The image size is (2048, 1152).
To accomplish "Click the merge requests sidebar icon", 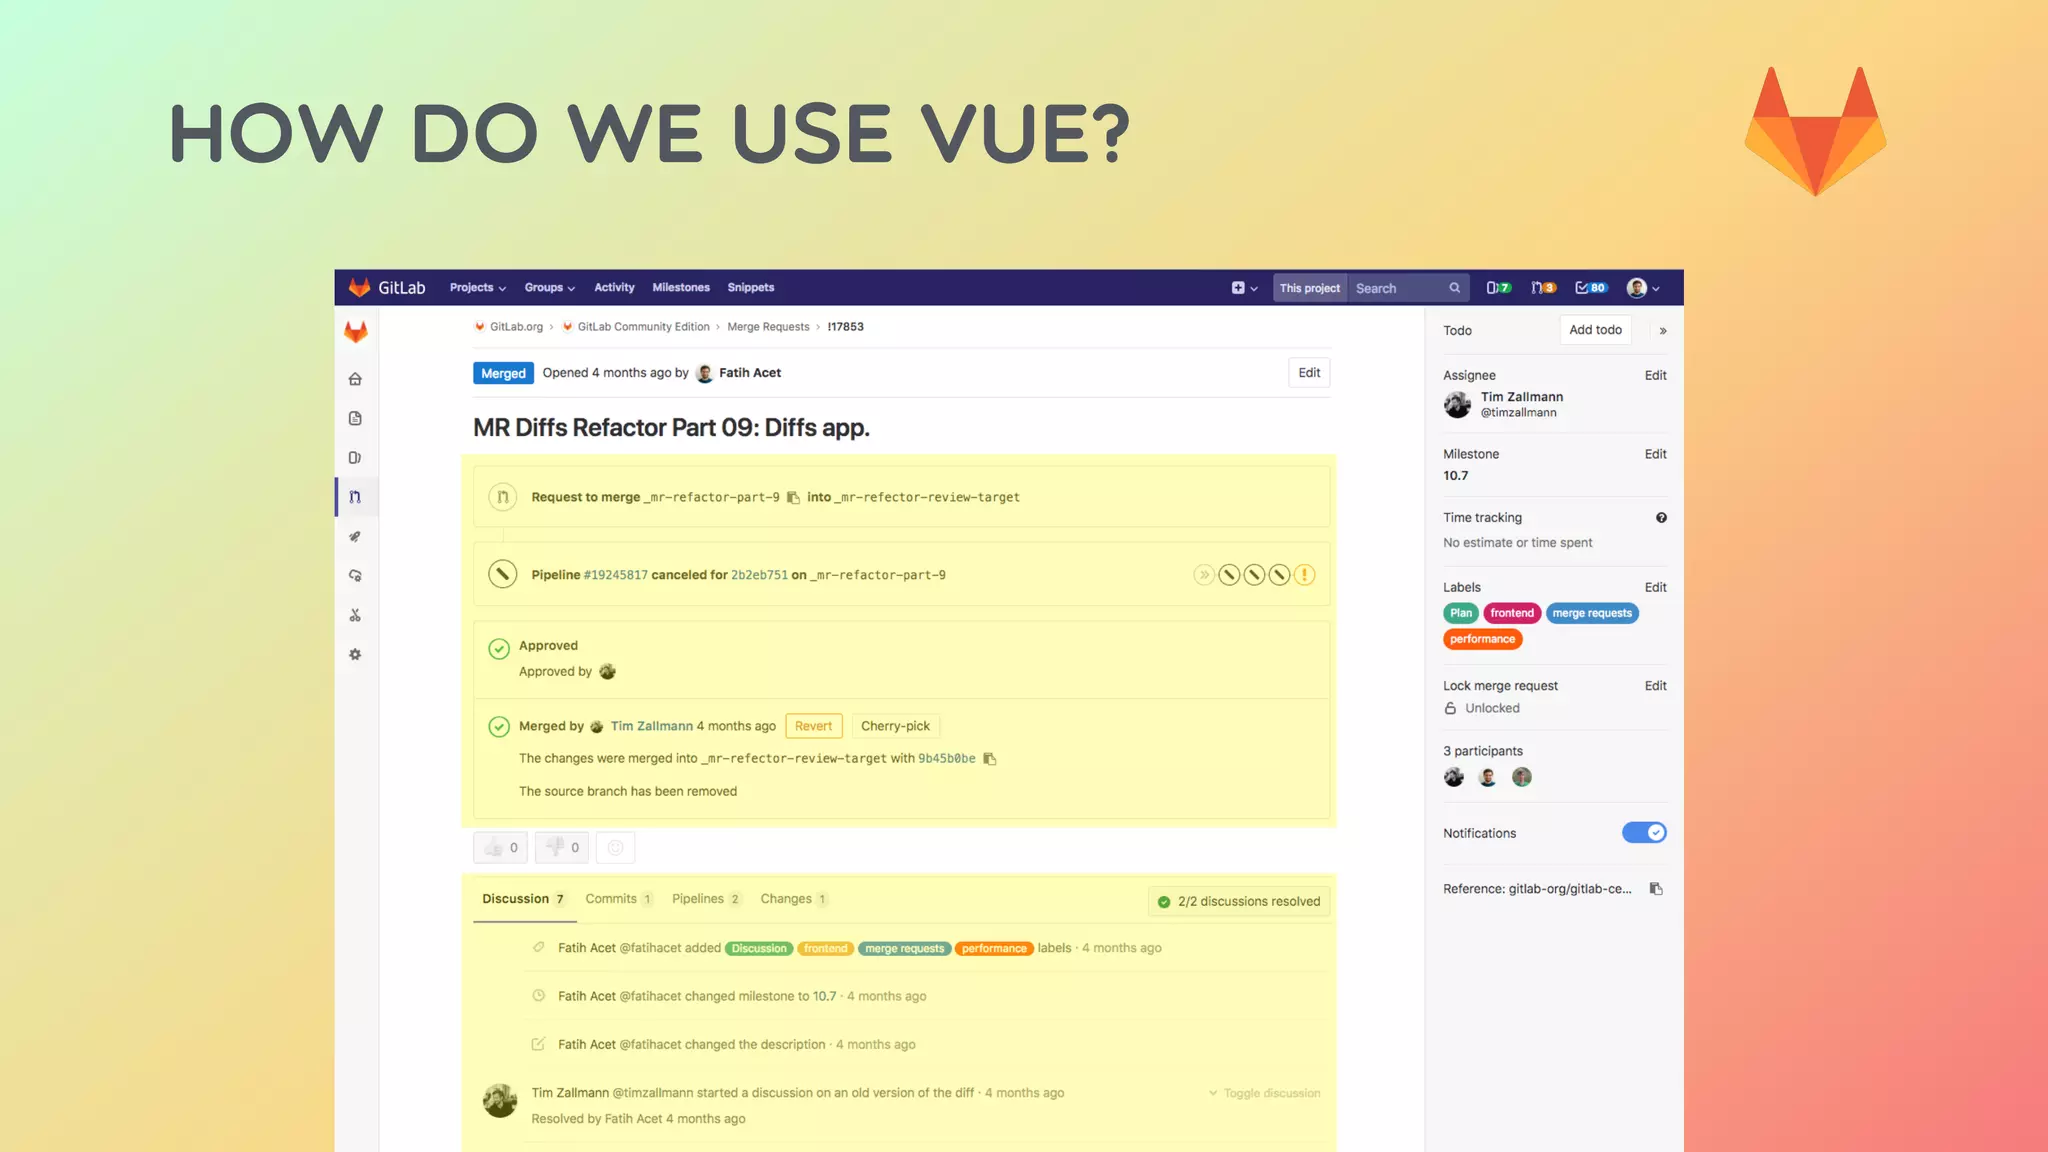I will coord(355,497).
